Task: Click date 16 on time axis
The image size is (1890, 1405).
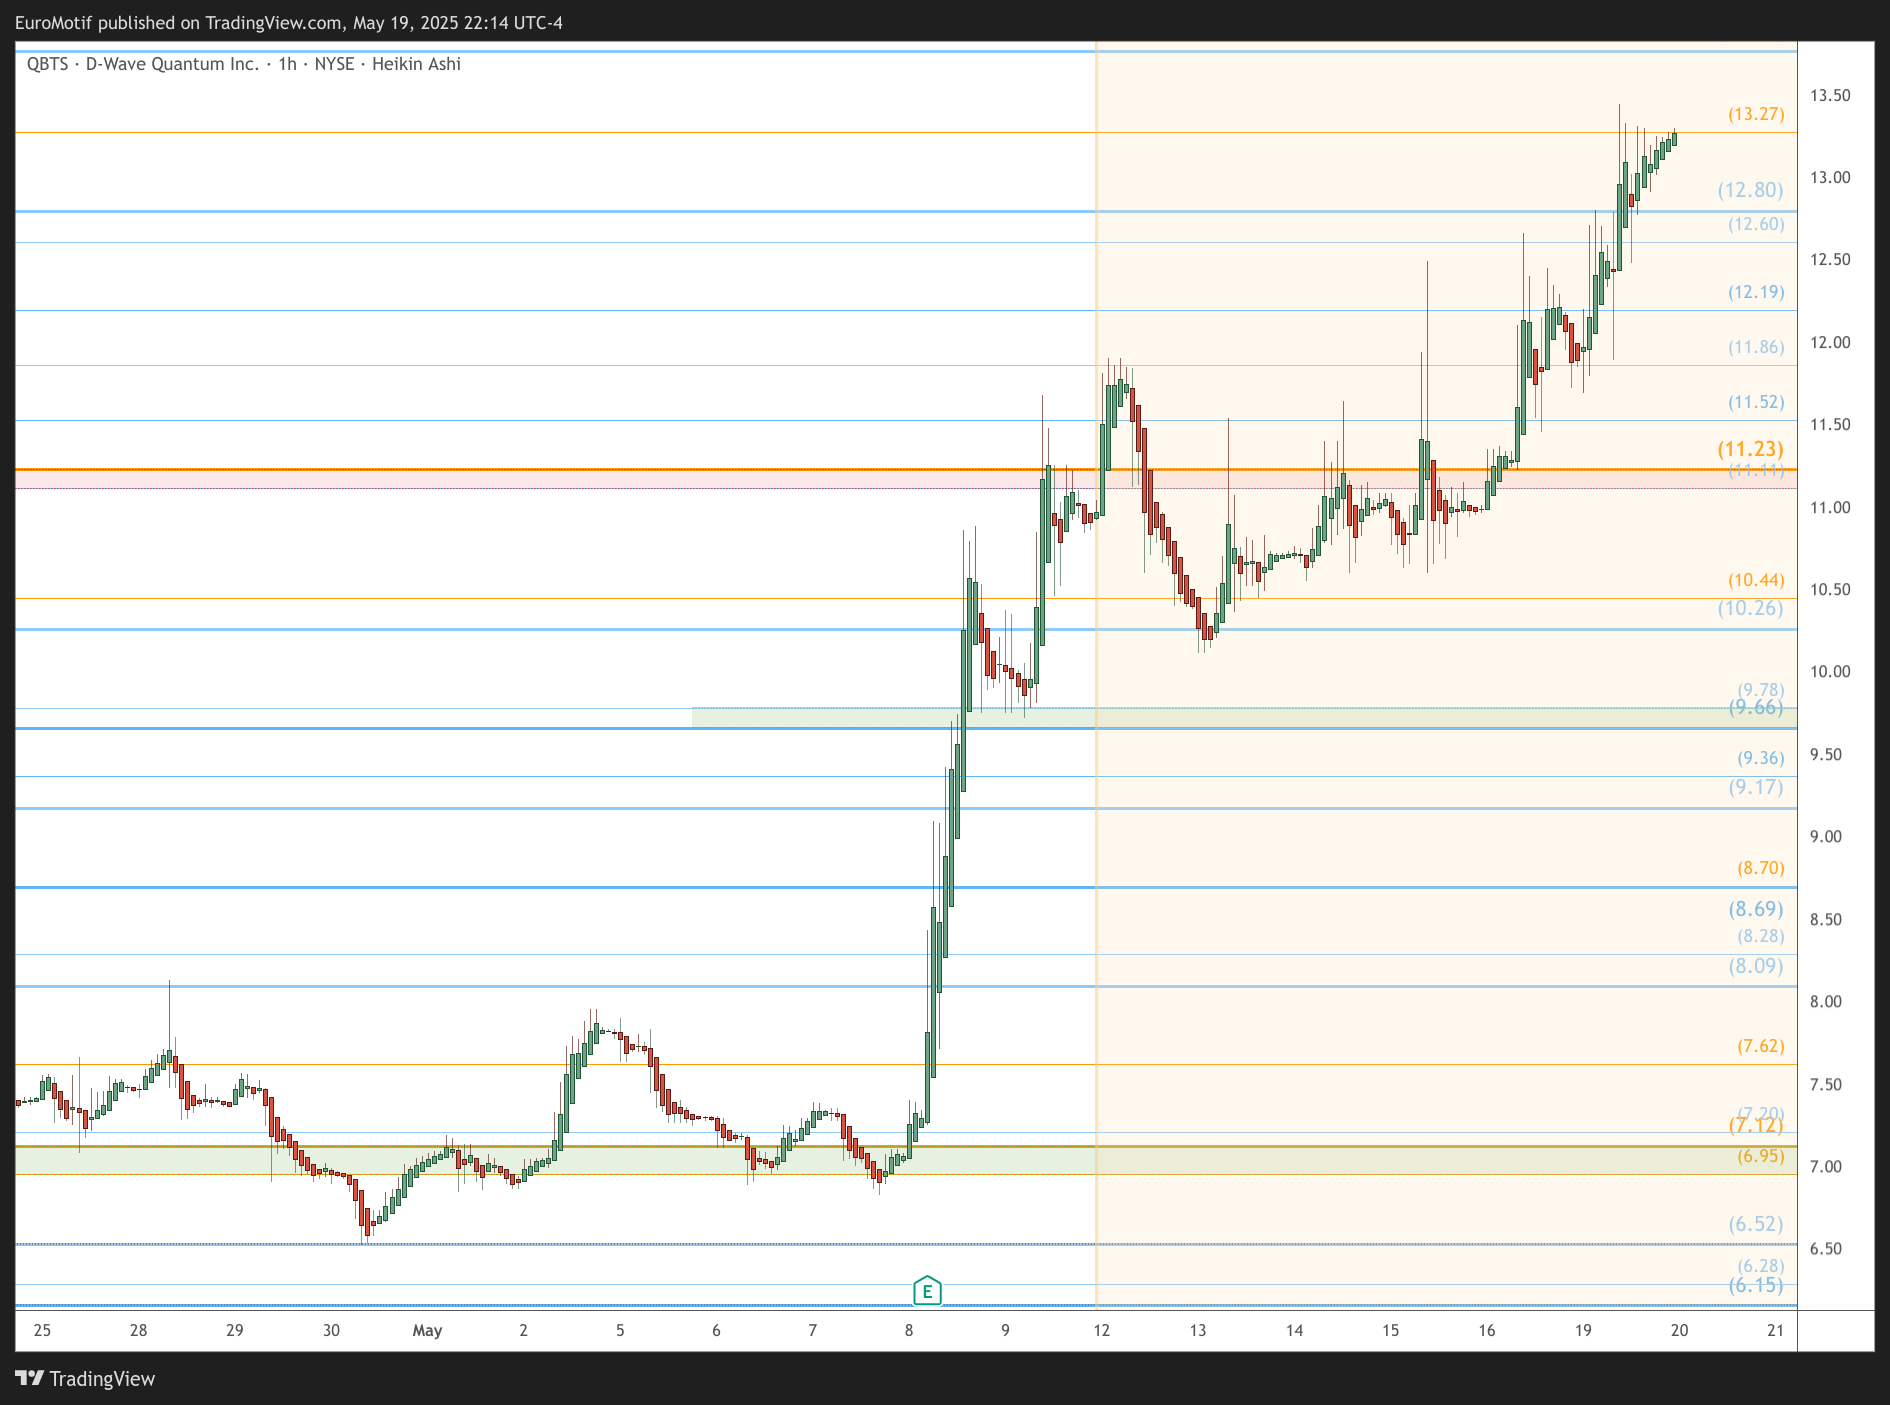Action: pos(1487,1331)
